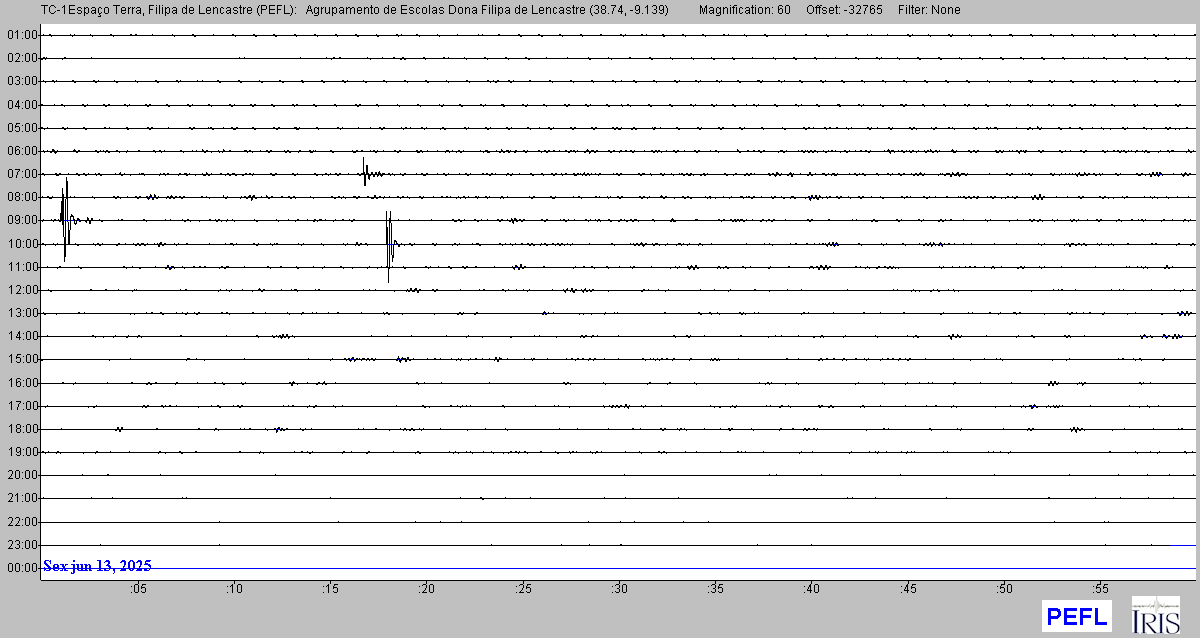Image resolution: width=1200 pixels, height=638 pixels.
Task: Click the 01:00 hour label
Action: [x=22, y=35]
